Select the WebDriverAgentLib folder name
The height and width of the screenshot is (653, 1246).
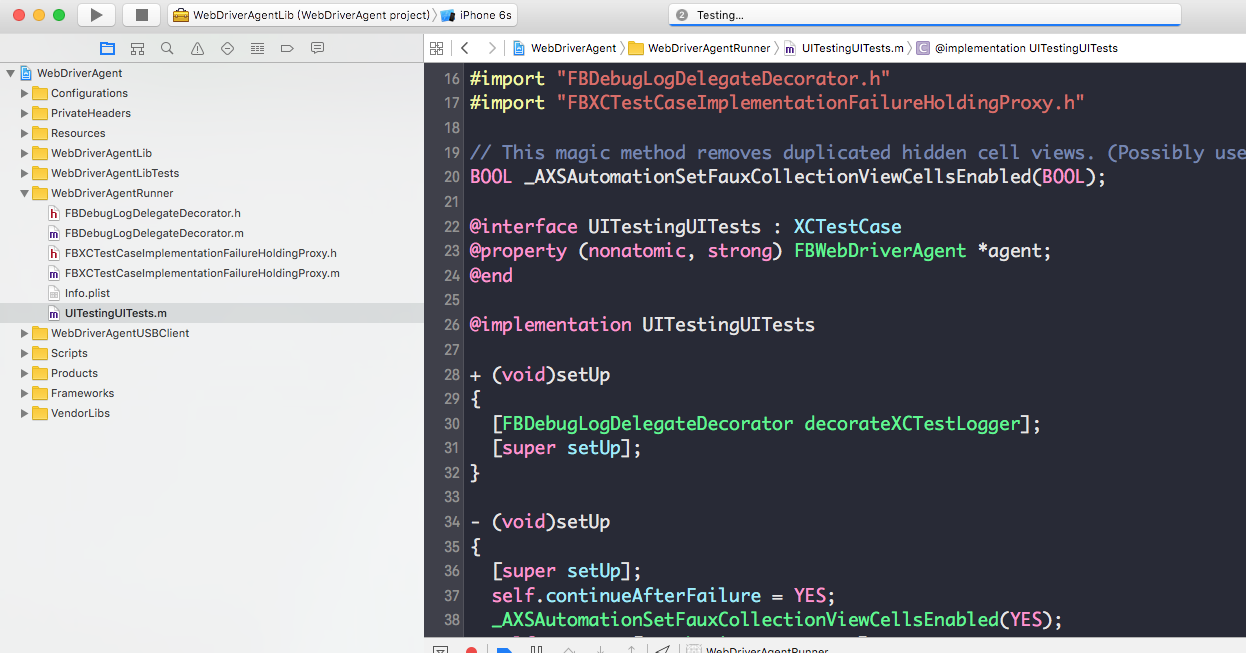101,153
